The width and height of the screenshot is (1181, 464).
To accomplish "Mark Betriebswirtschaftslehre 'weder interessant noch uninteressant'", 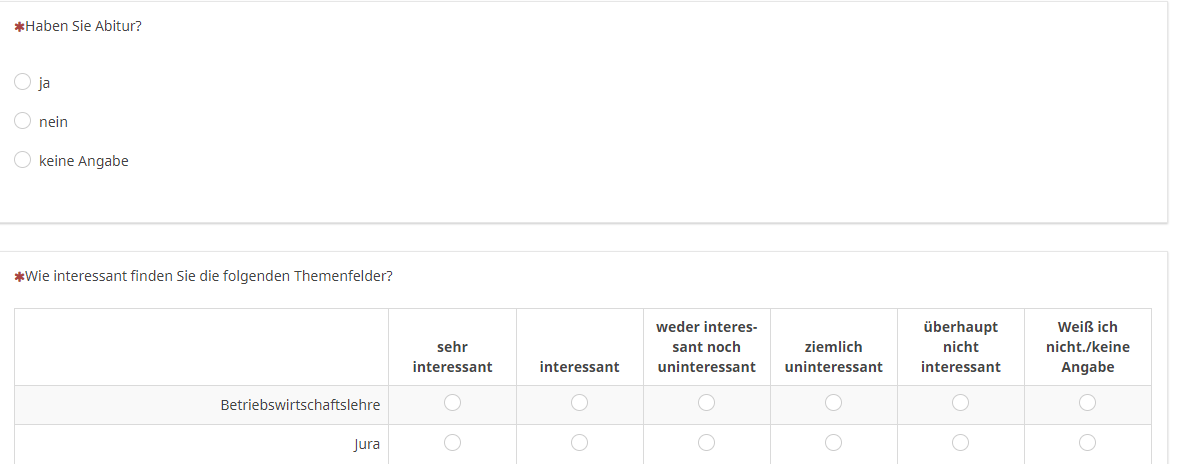I will pyautogui.click(x=706, y=403).
